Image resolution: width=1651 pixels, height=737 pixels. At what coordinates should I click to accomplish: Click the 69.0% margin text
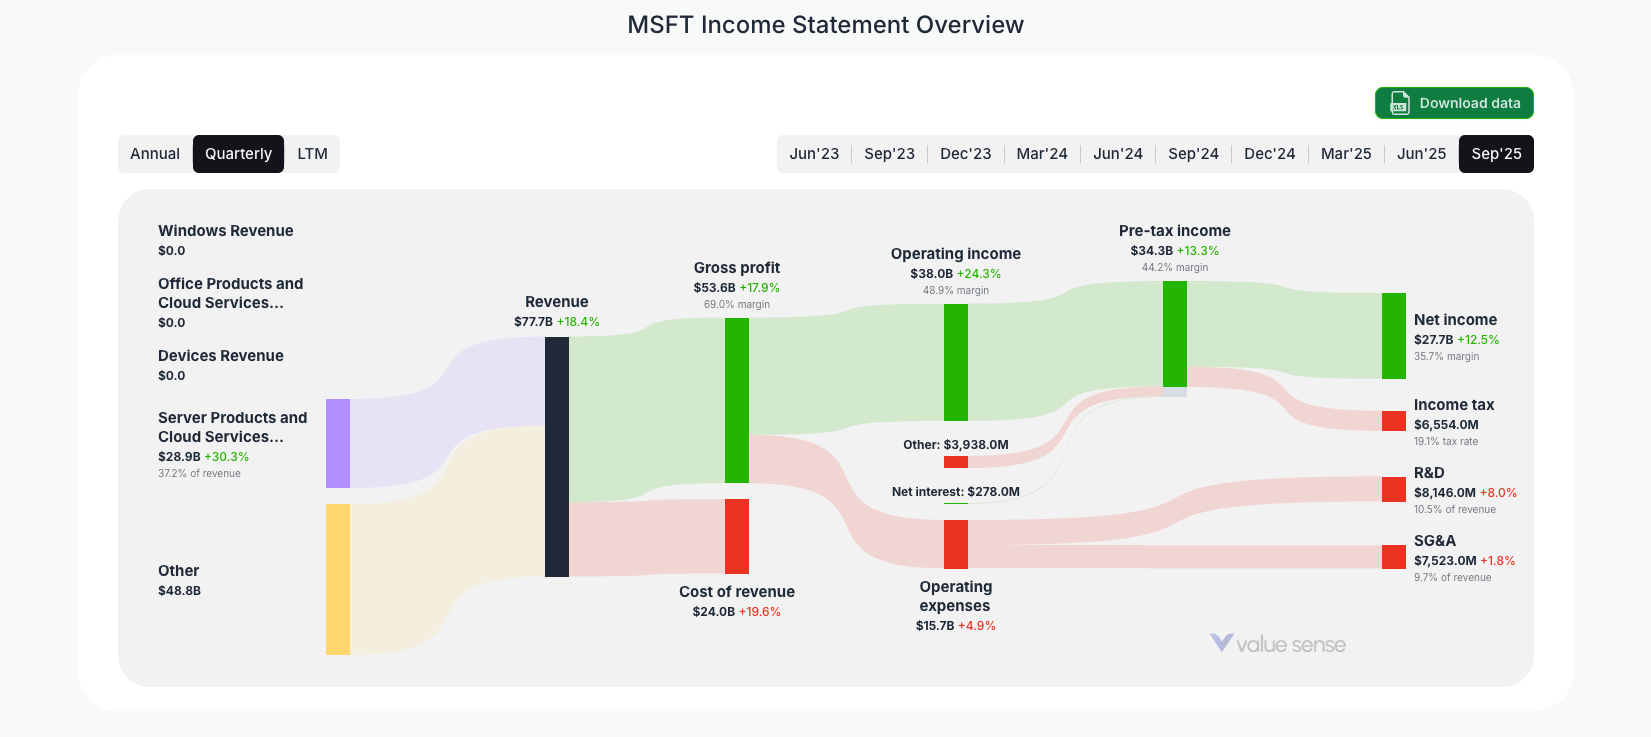click(737, 305)
